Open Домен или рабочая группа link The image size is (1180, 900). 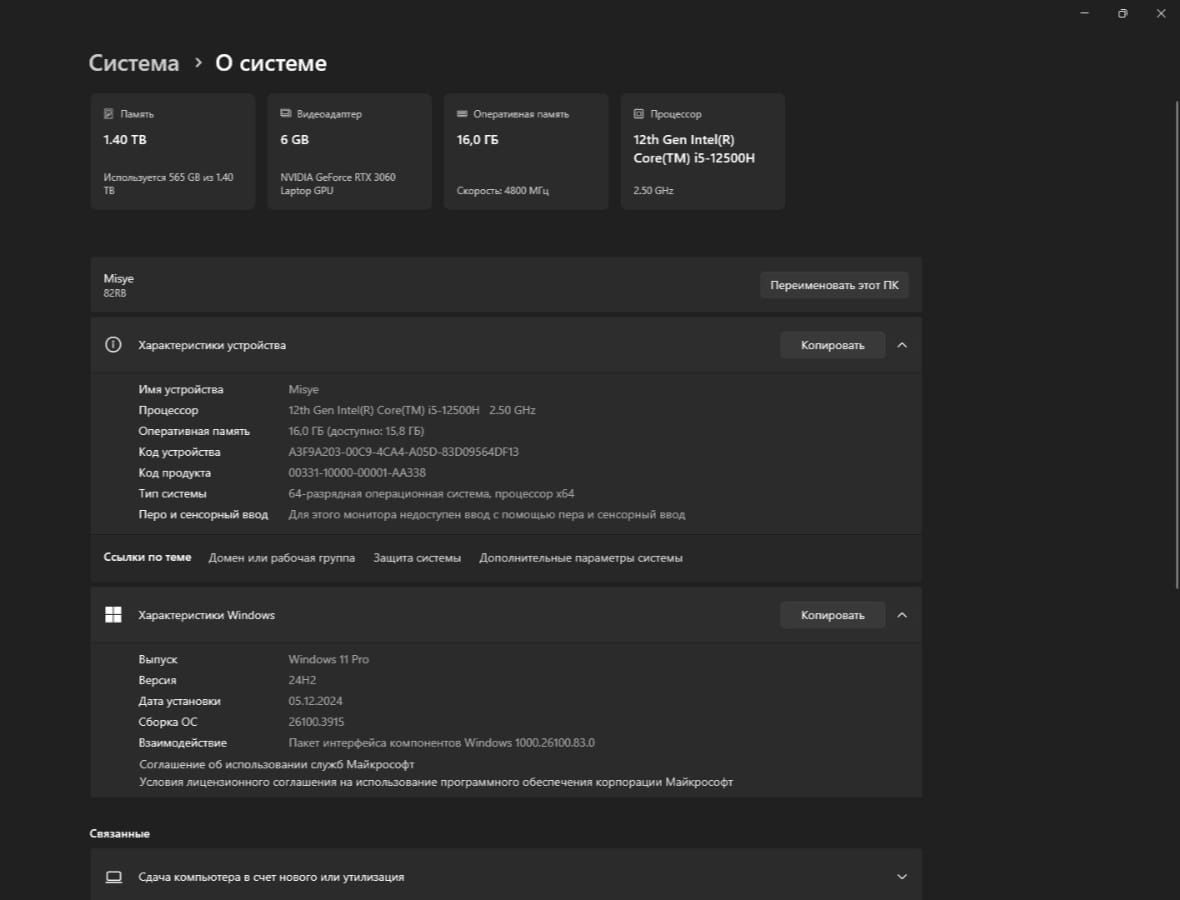(x=281, y=558)
